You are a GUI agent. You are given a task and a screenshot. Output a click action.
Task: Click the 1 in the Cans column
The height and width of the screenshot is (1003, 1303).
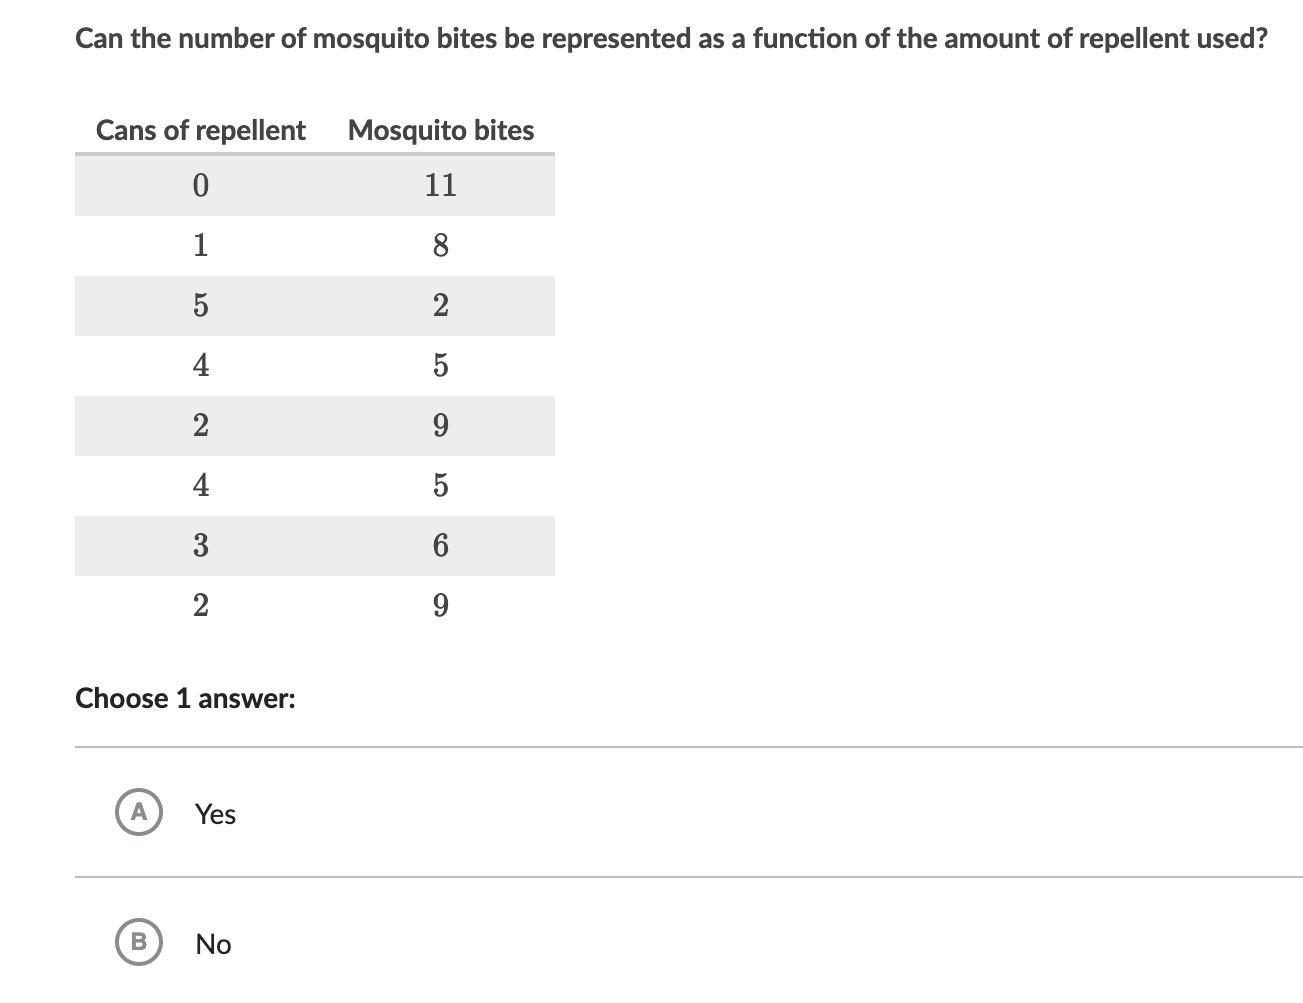[200, 245]
